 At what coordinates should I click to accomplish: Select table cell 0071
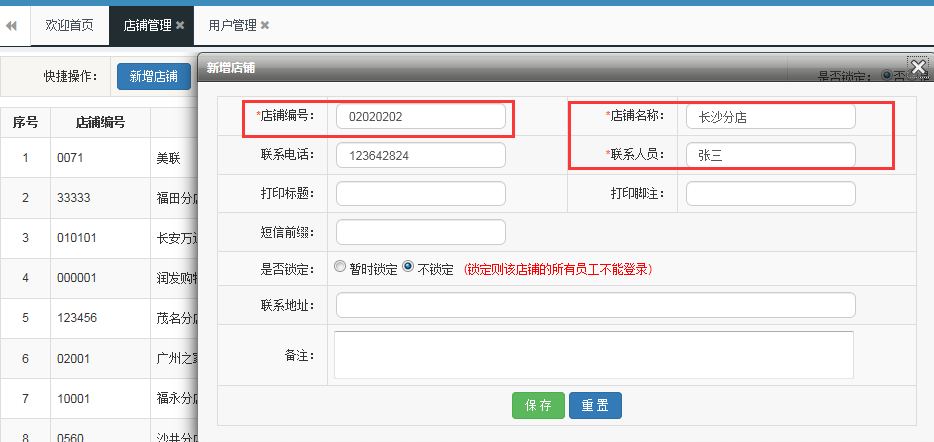pos(100,158)
